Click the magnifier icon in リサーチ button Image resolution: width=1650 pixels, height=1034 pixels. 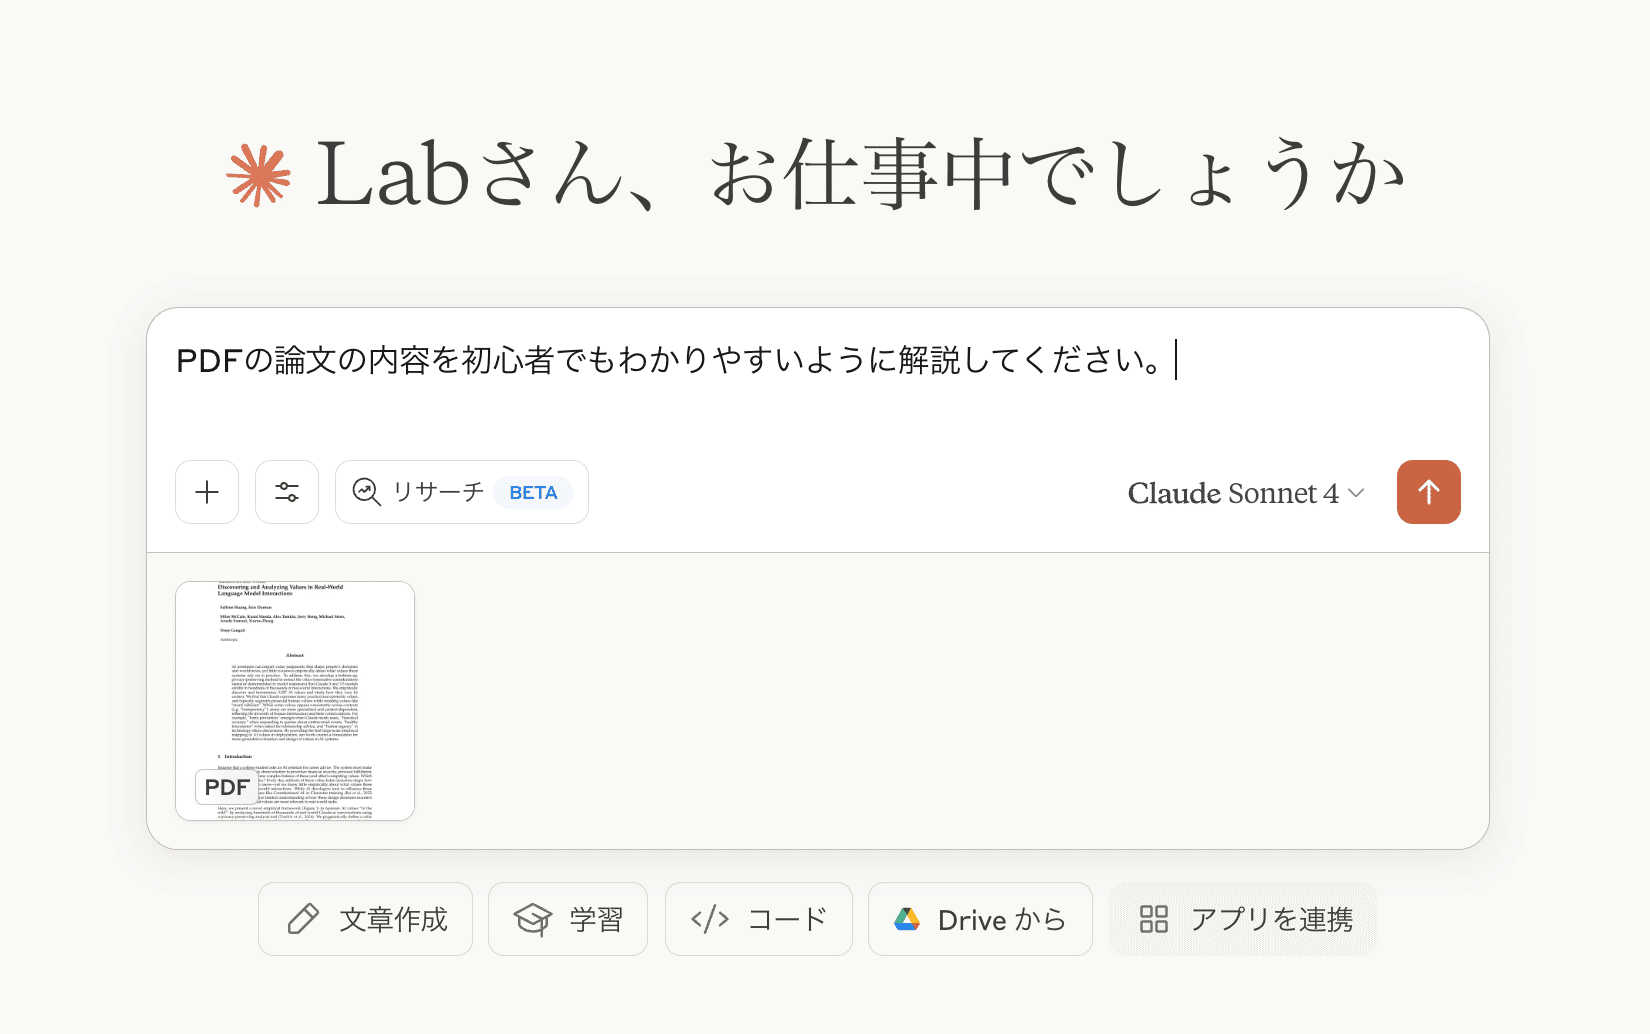pyautogui.click(x=367, y=492)
